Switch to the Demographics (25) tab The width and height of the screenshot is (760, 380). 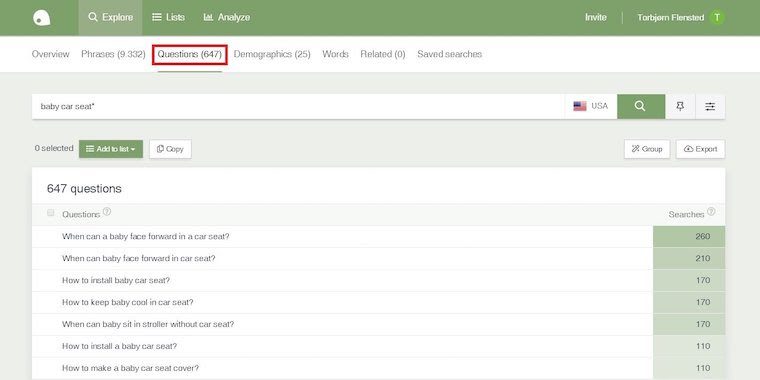click(x=272, y=54)
